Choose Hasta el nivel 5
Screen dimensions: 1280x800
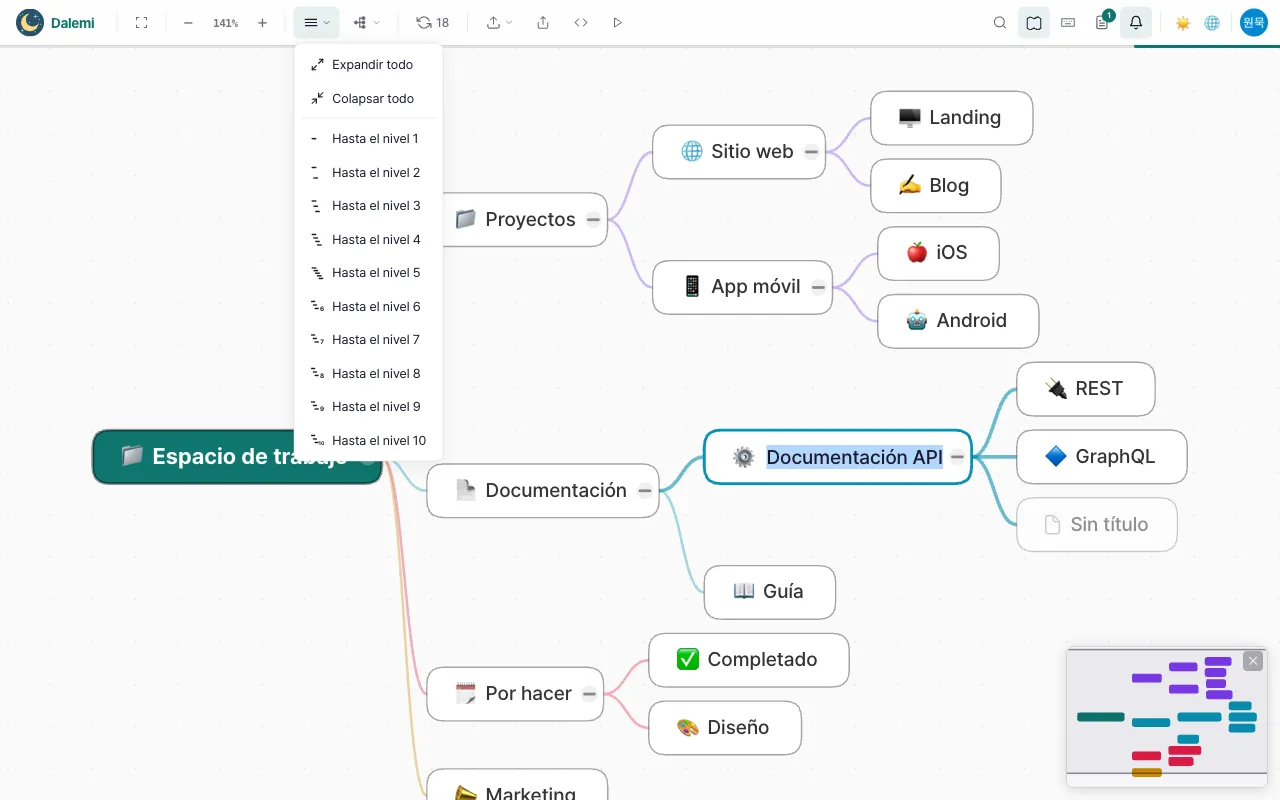368,272
